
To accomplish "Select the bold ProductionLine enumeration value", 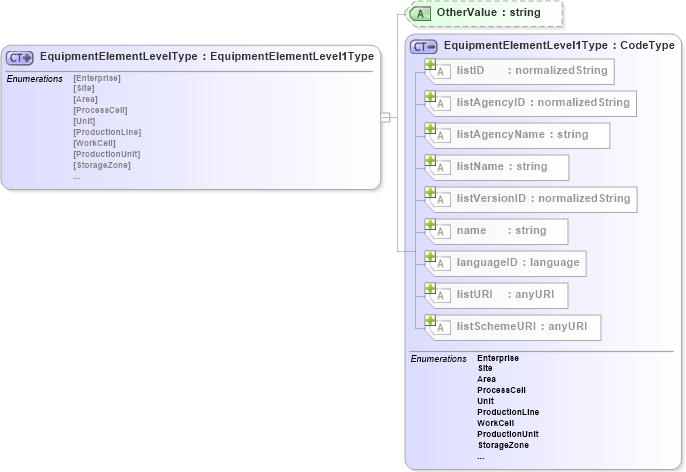I will pyautogui.click(x=508, y=412).
